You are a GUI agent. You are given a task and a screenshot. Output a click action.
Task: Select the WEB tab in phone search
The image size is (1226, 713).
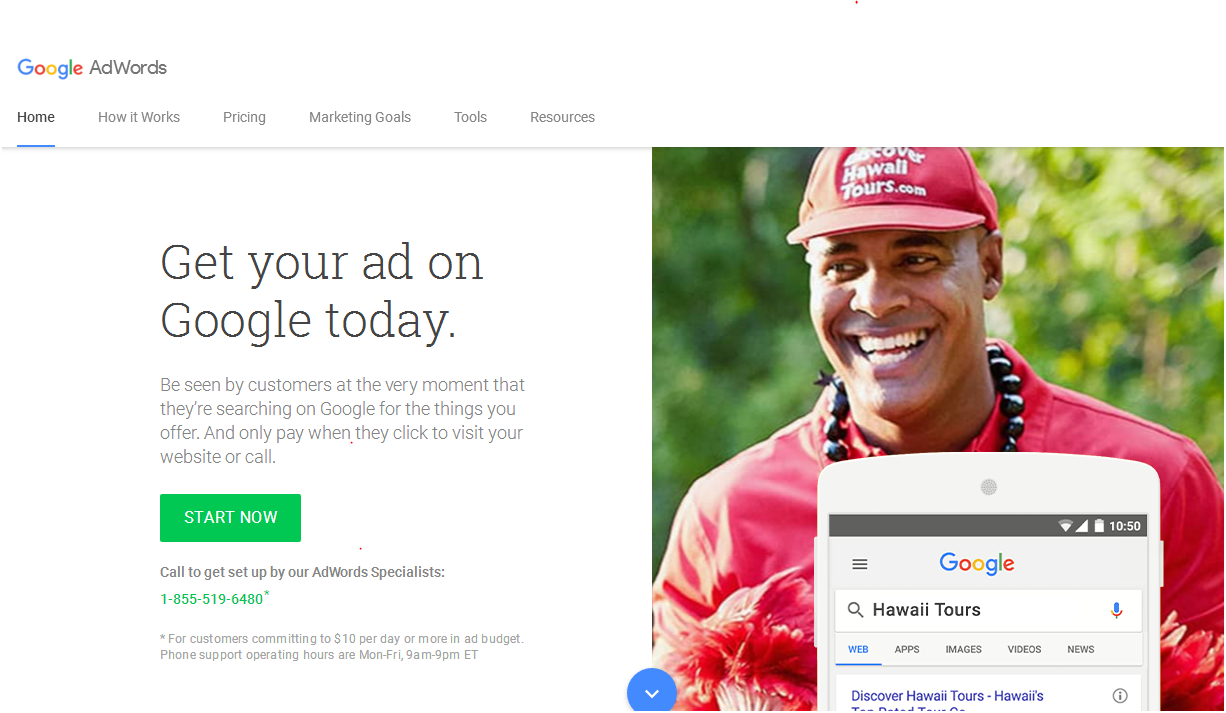pos(858,649)
